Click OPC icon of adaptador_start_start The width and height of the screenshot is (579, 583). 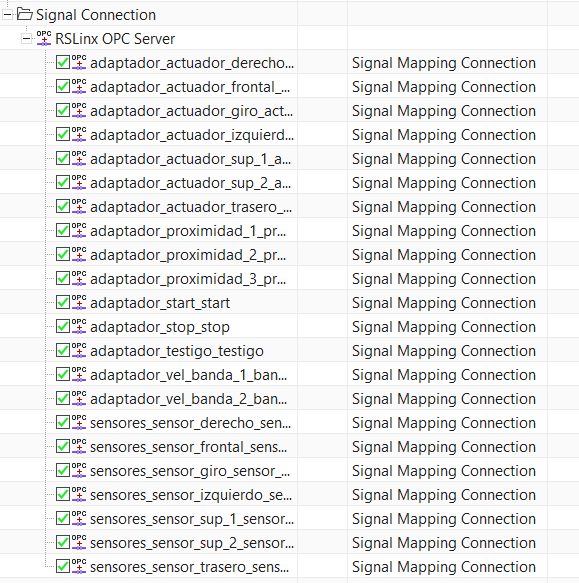coord(78,303)
